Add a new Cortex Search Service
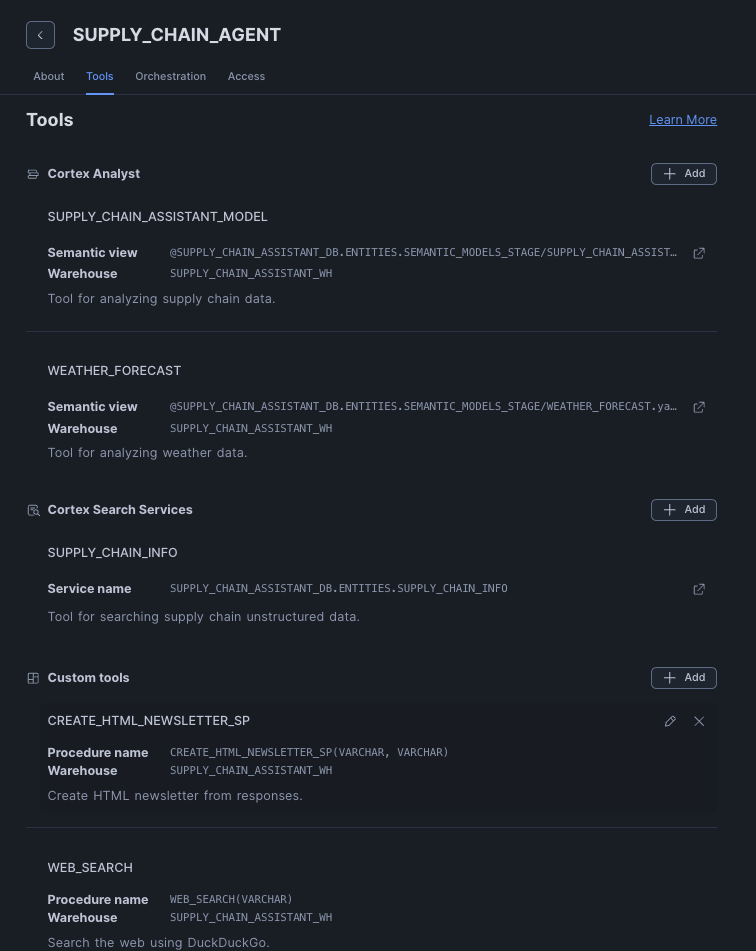The image size is (756, 951). (x=684, y=510)
